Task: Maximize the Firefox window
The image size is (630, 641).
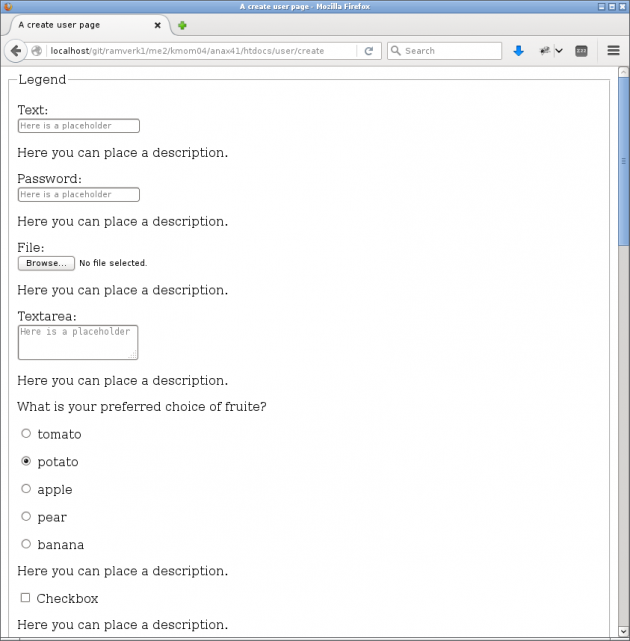Action: (x=612, y=7)
